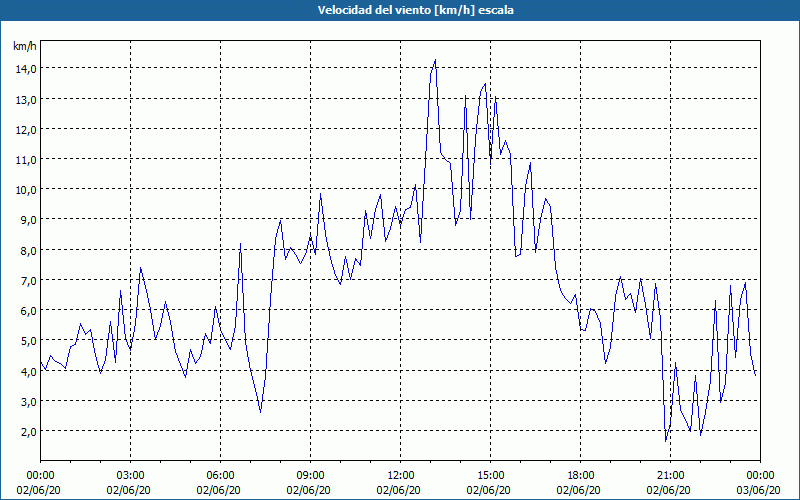Click the lowest wind dip near 21:00
Image resolution: width=800 pixels, height=500 pixels.
pos(666,441)
